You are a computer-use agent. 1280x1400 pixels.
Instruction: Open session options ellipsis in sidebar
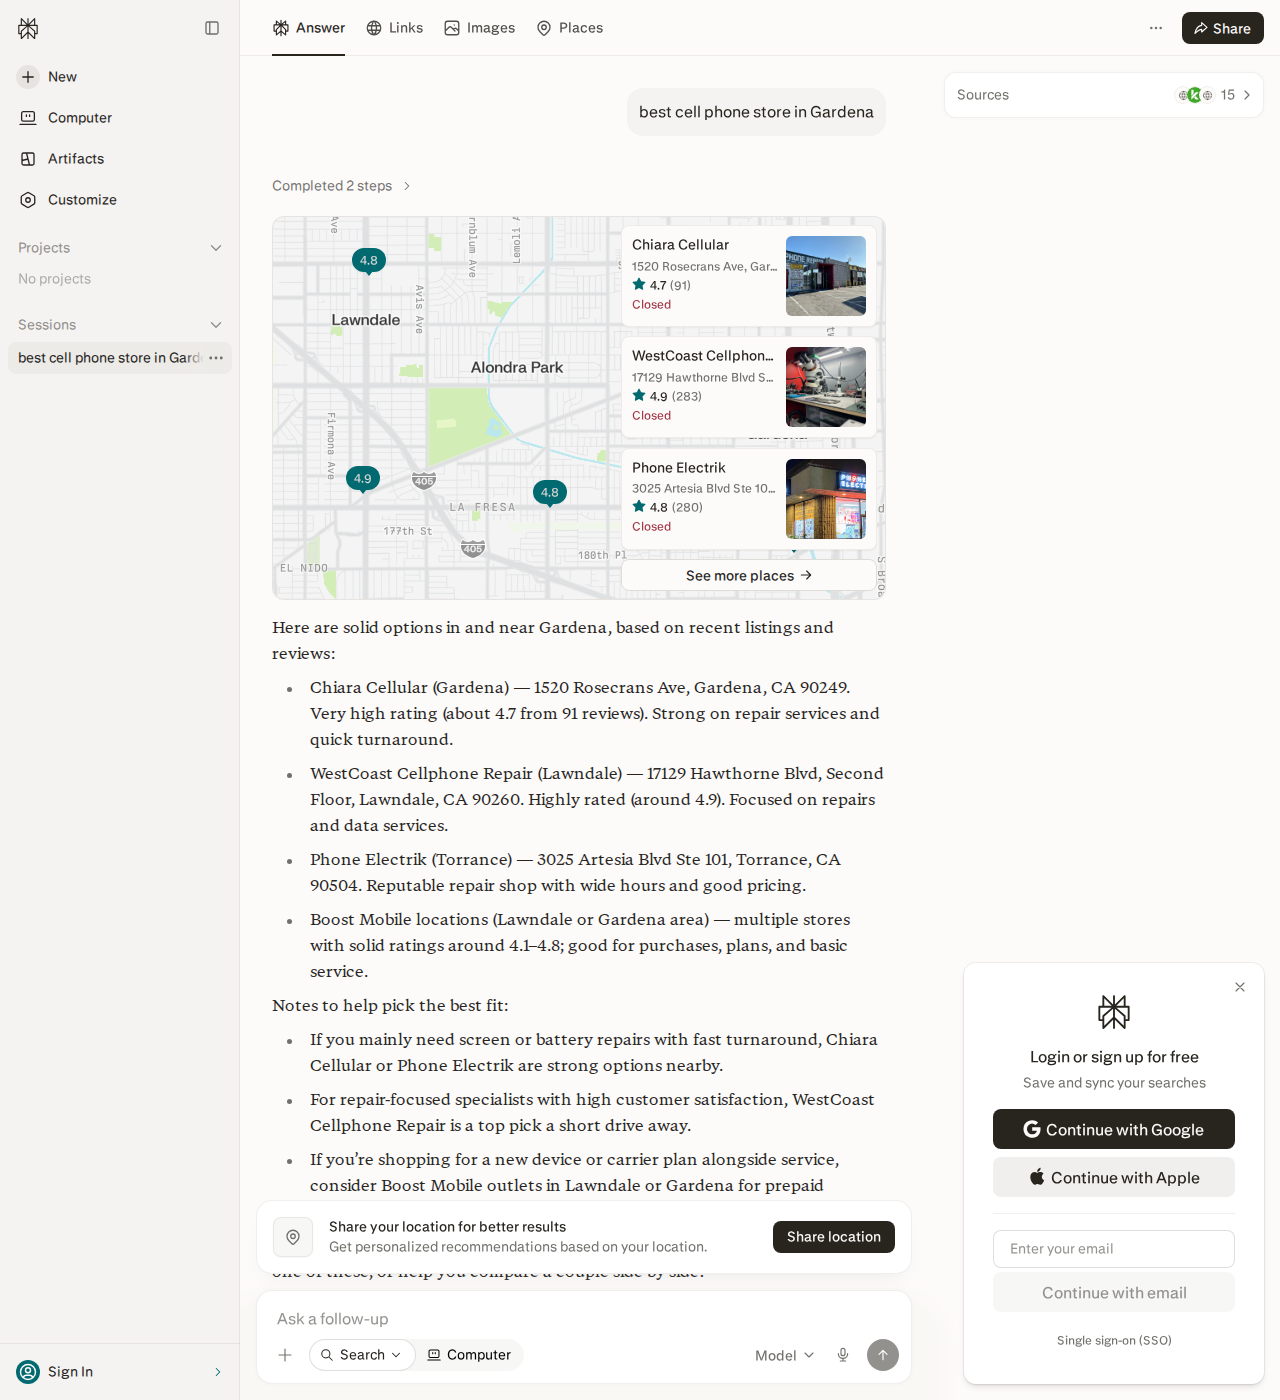click(216, 358)
